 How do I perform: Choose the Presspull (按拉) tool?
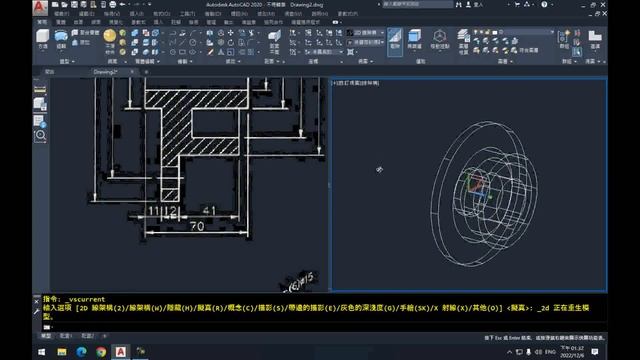tap(81, 42)
